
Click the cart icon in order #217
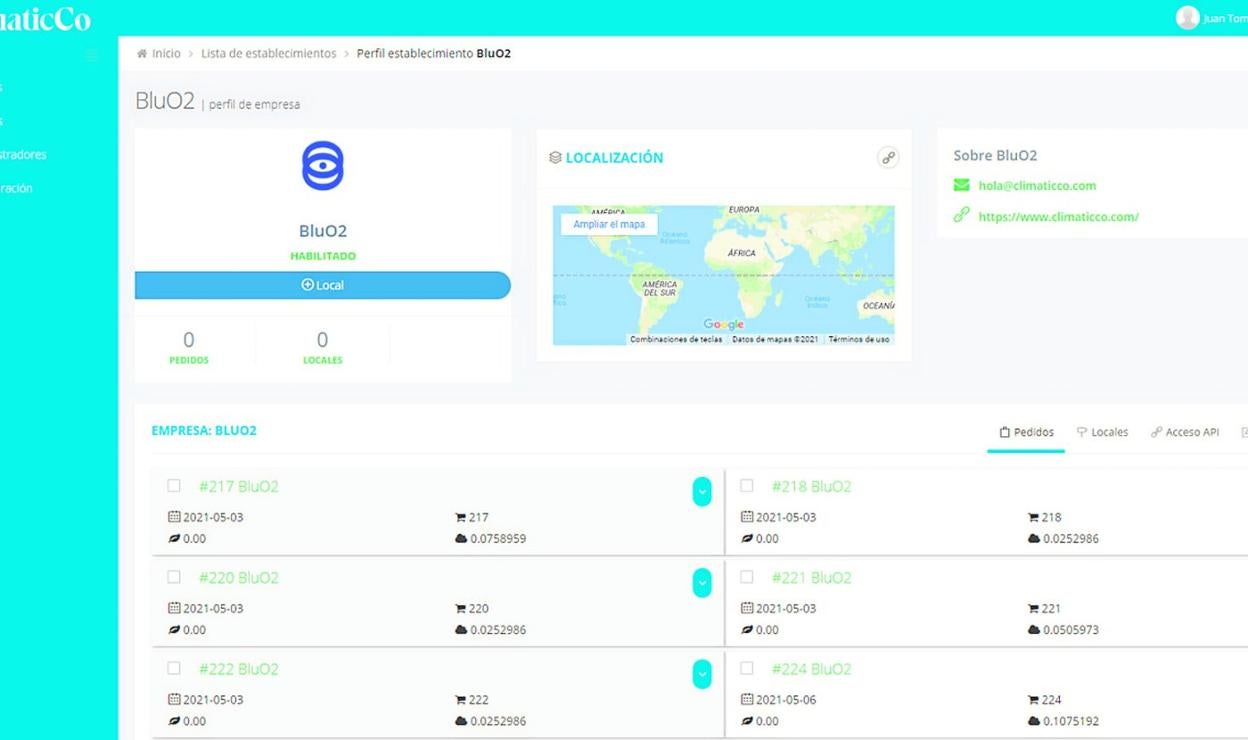point(460,518)
